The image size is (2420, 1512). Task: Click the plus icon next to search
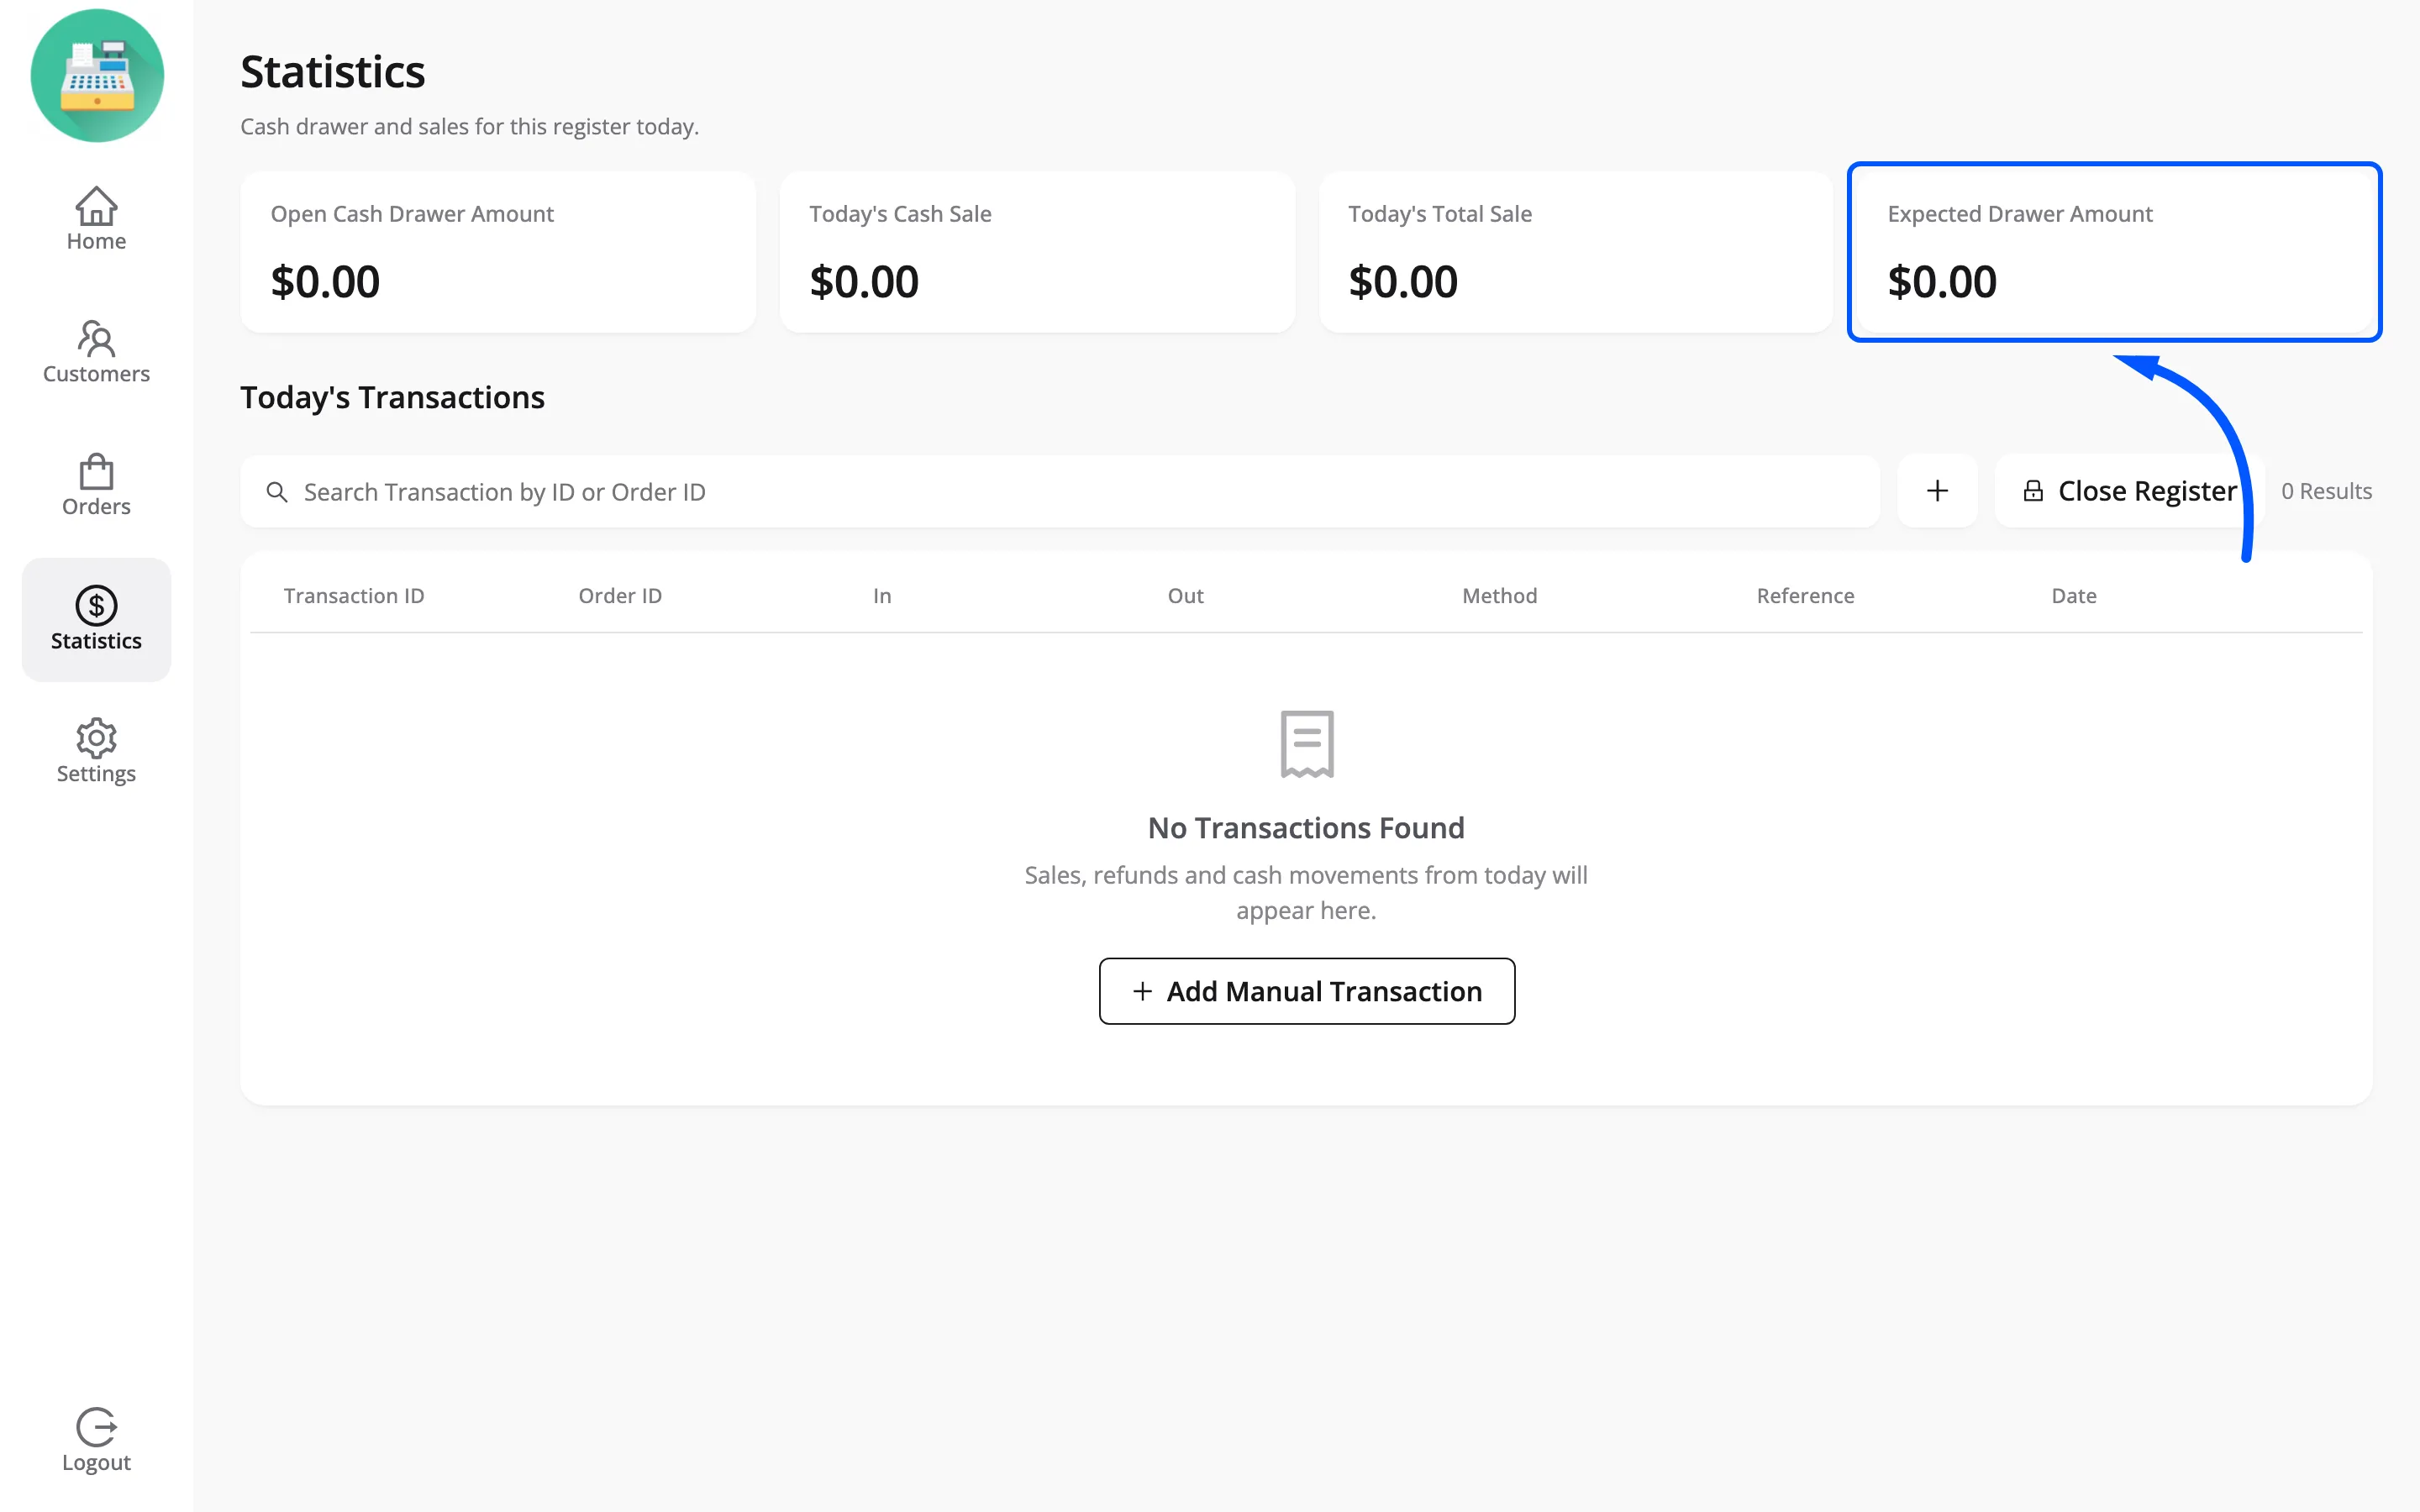point(1937,491)
